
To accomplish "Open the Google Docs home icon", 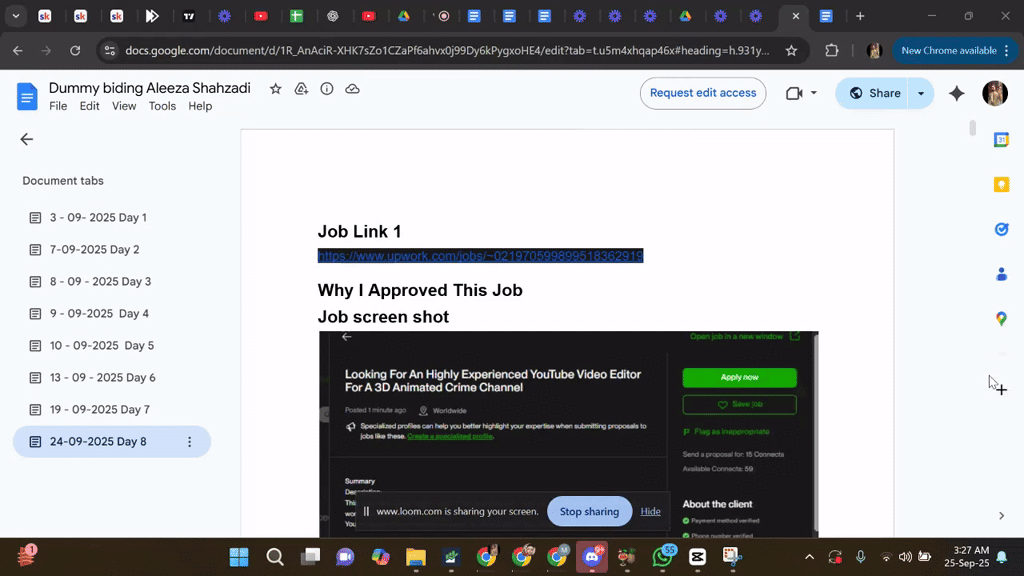I will tap(27, 97).
